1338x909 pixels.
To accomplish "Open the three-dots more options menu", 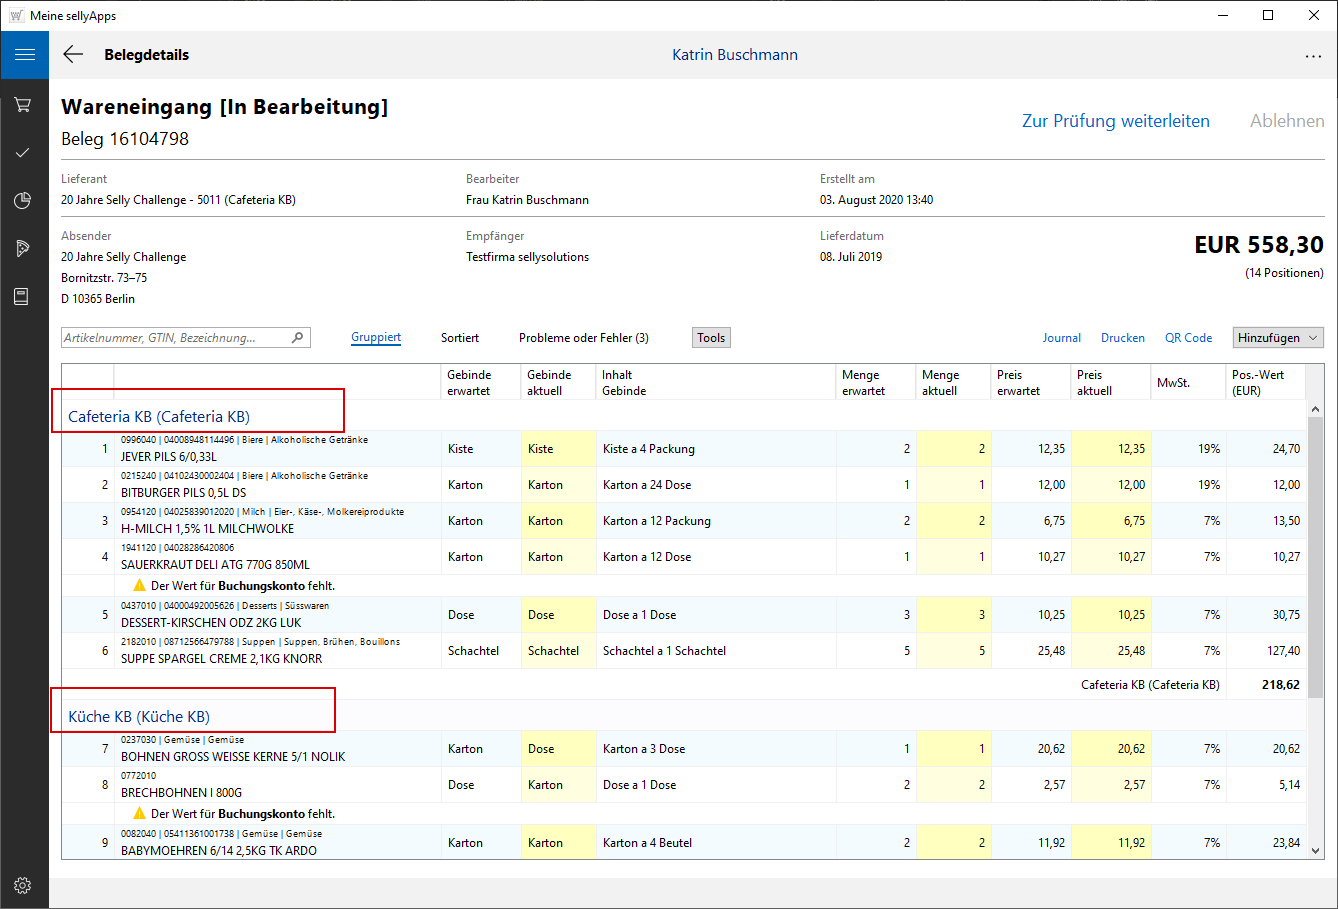I will [x=1313, y=56].
